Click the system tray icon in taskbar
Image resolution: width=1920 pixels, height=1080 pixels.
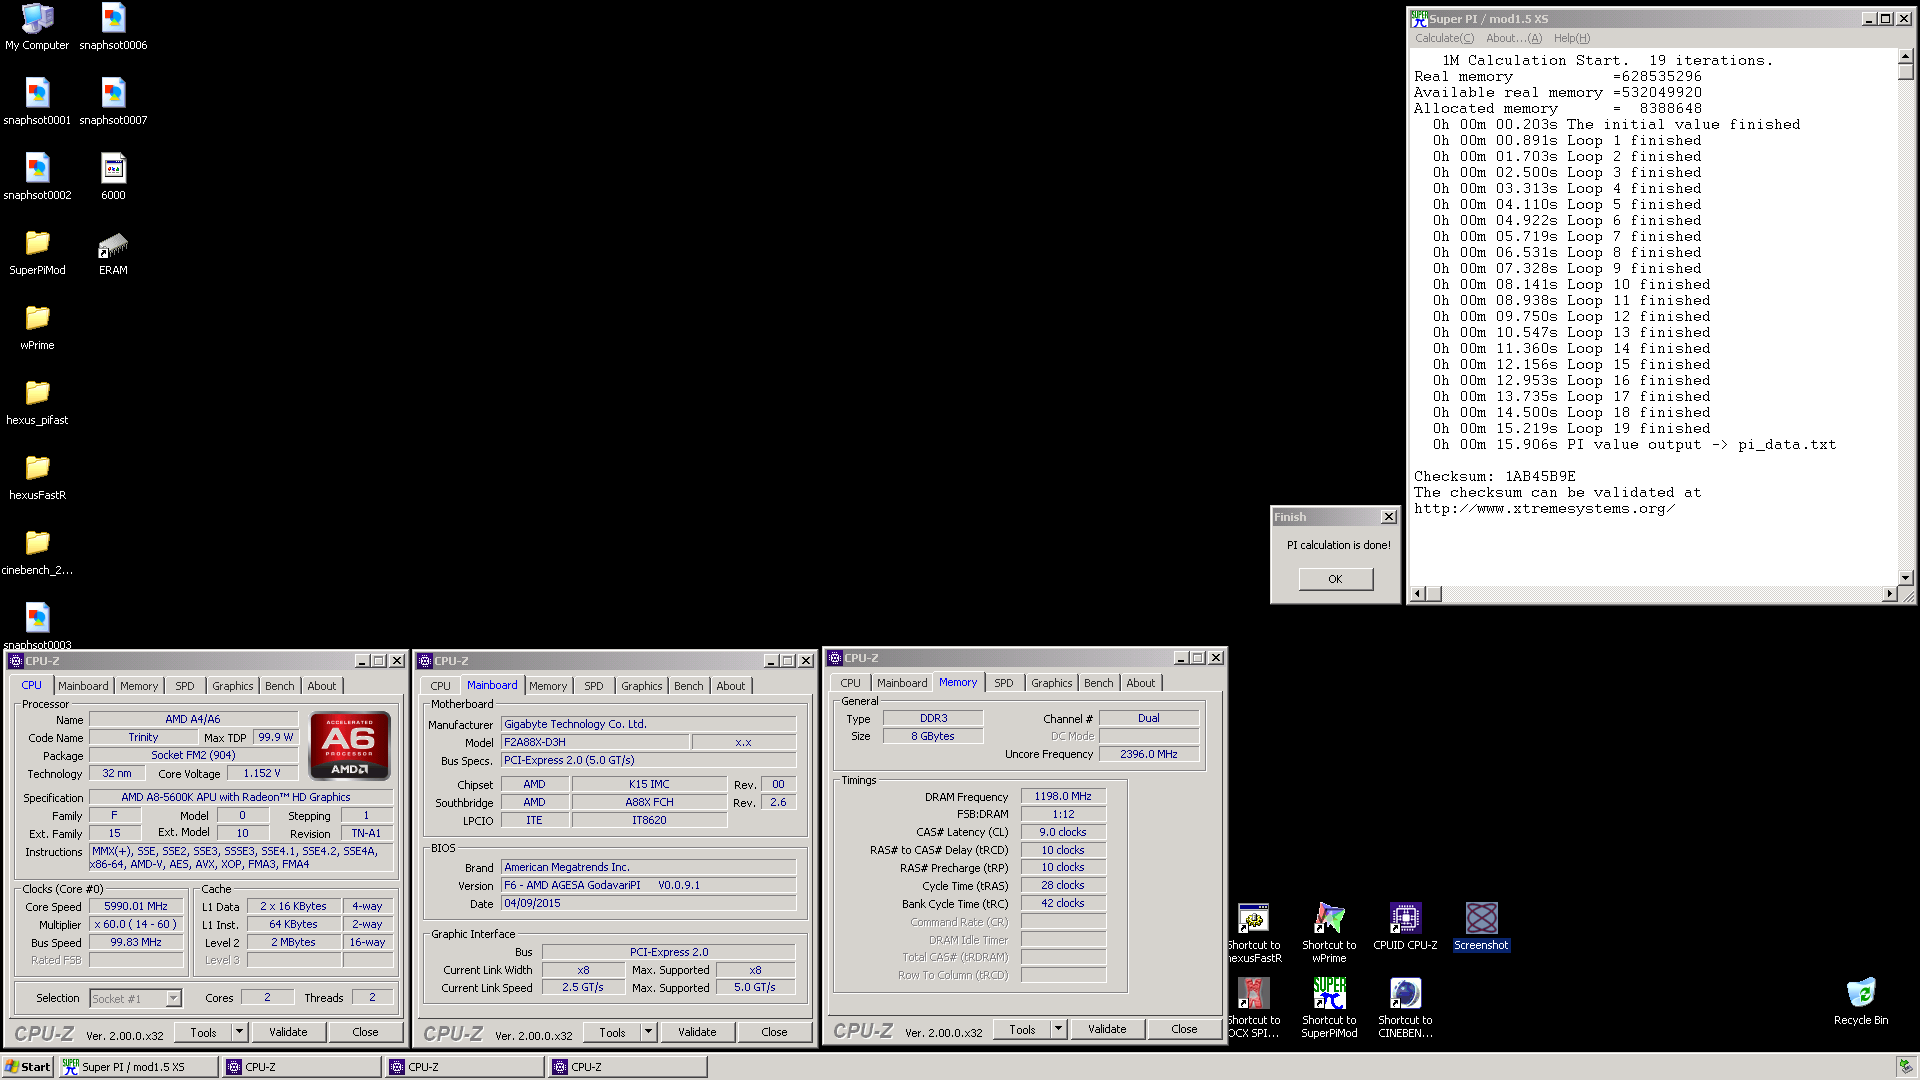point(1905,1066)
